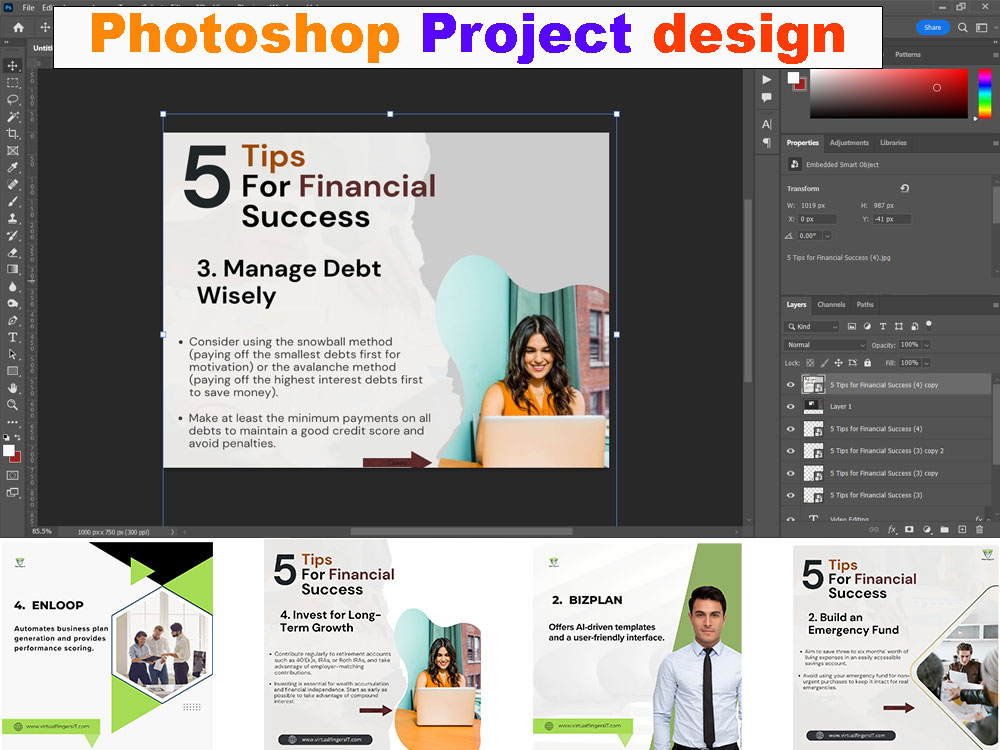Switch to the Patterns tab
Viewport: 1000px width, 750px height.
click(x=908, y=55)
